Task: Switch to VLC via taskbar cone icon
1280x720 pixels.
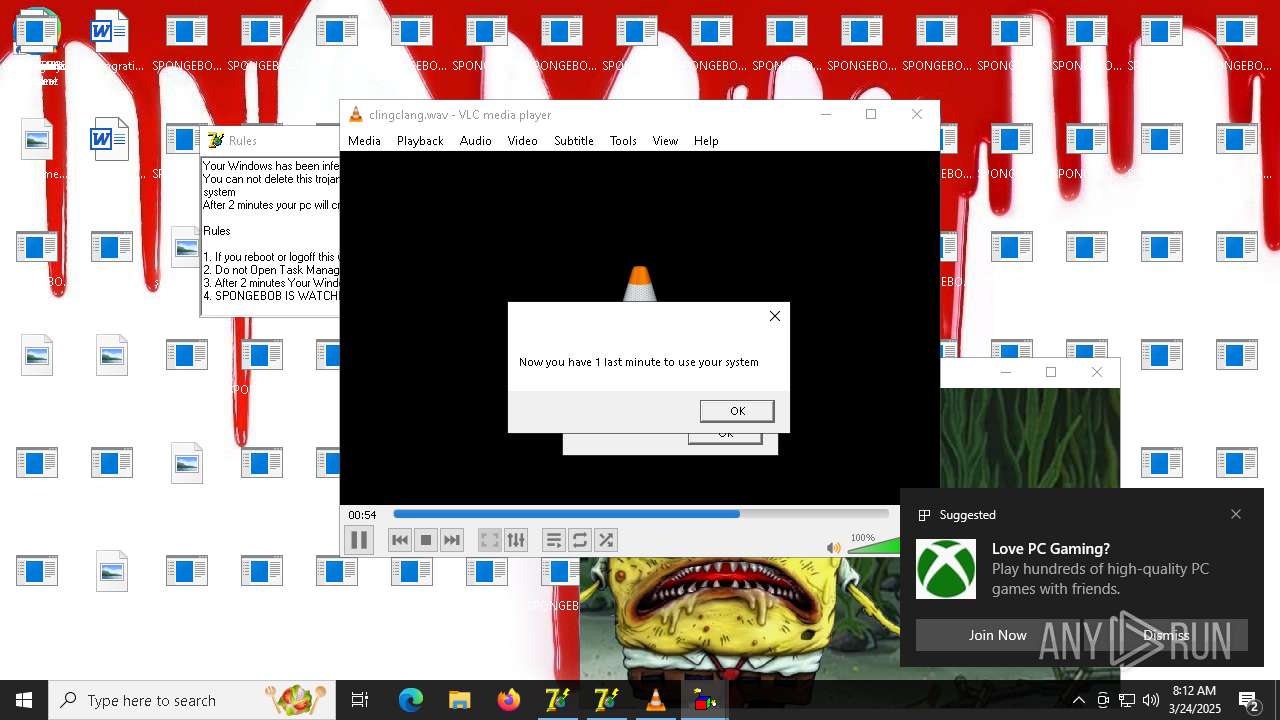Action: pos(655,700)
